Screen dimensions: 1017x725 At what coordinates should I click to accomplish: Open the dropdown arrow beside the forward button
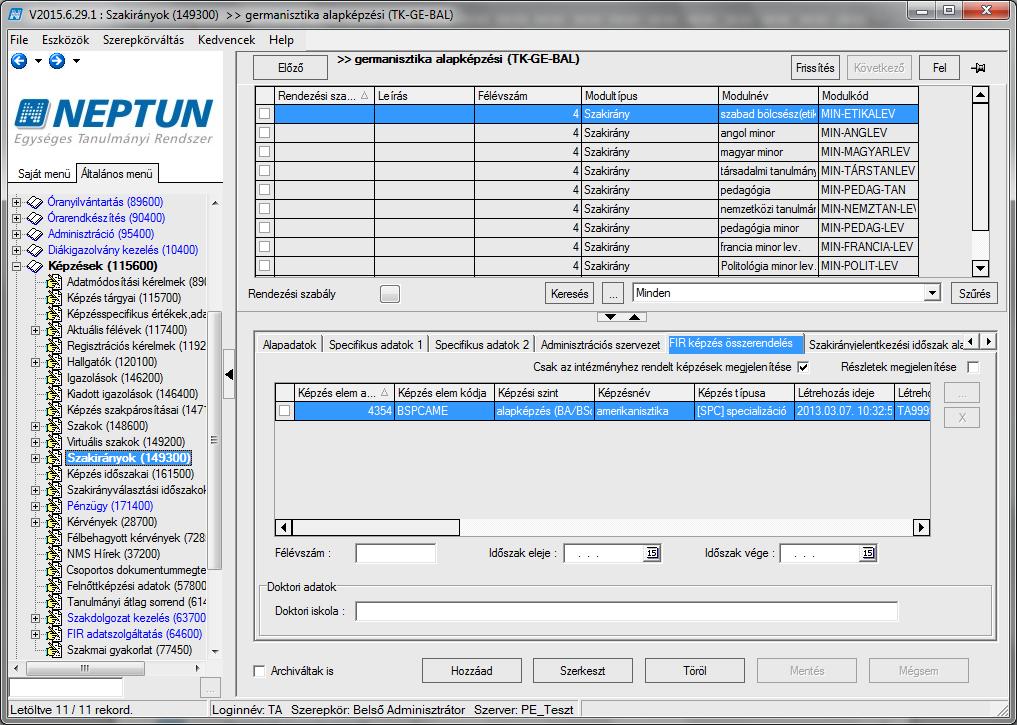76,61
